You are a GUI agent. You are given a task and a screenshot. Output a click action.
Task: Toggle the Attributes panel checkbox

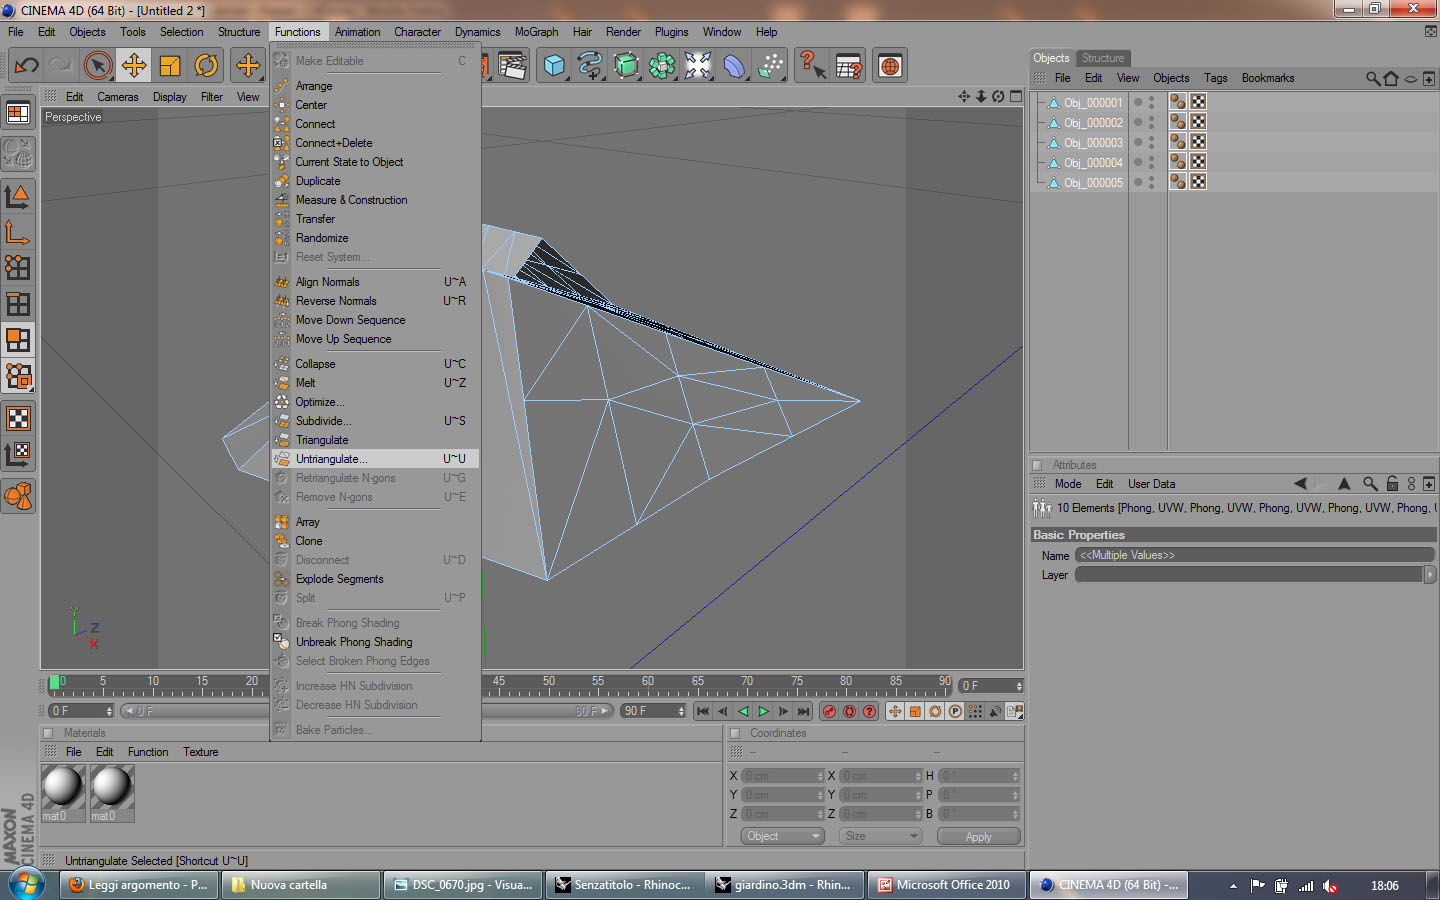(1037, 465)
